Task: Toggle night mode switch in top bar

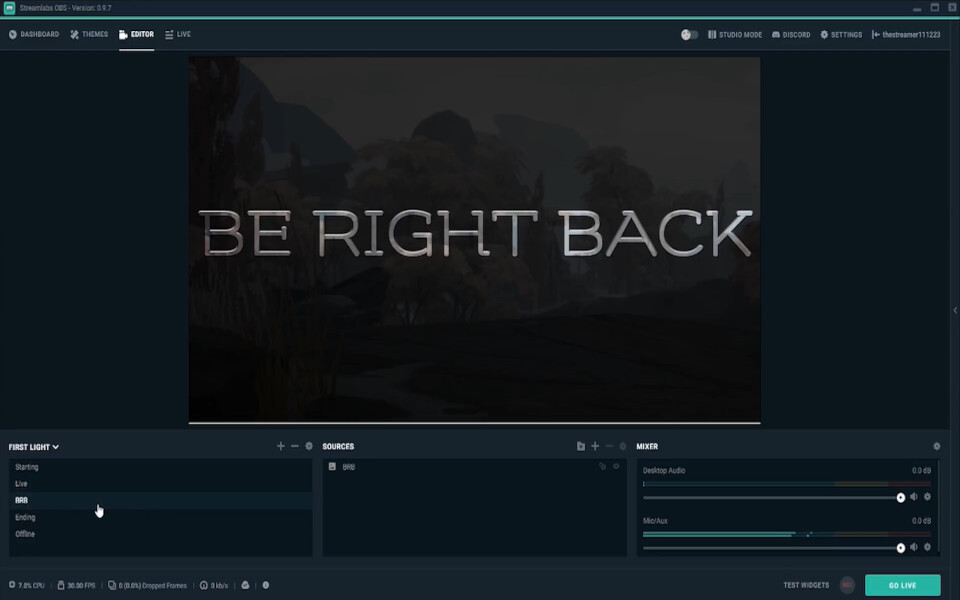Action: coord(689,35)
